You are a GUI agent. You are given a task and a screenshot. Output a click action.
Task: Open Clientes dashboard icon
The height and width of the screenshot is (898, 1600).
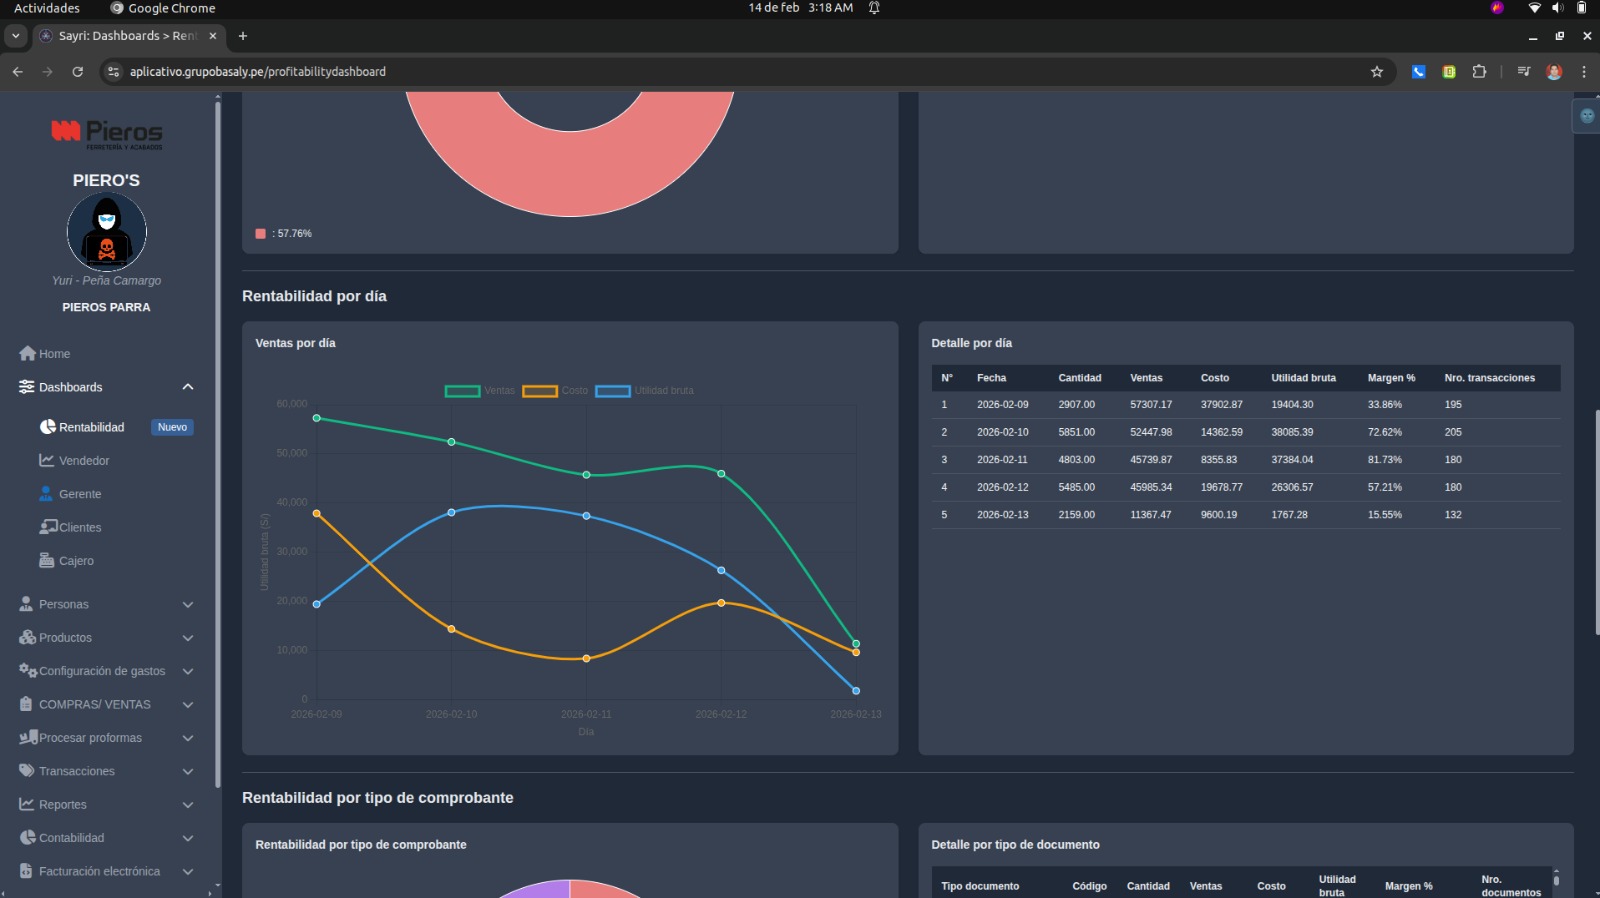48,527
